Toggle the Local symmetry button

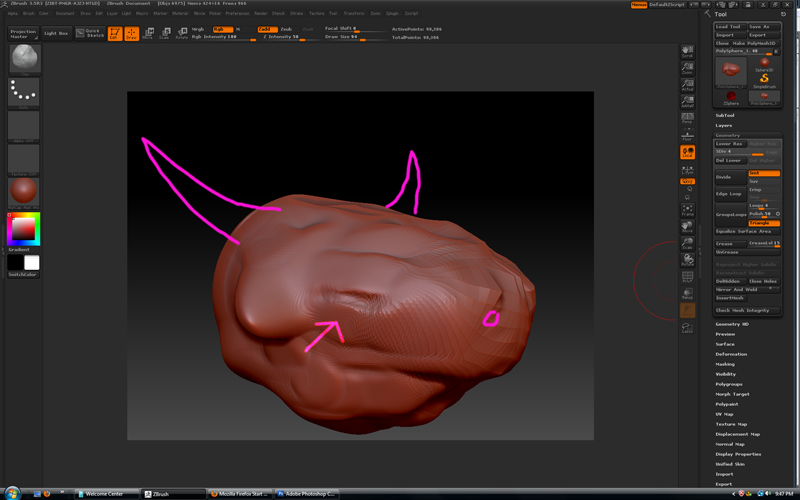tap(687, 152)
